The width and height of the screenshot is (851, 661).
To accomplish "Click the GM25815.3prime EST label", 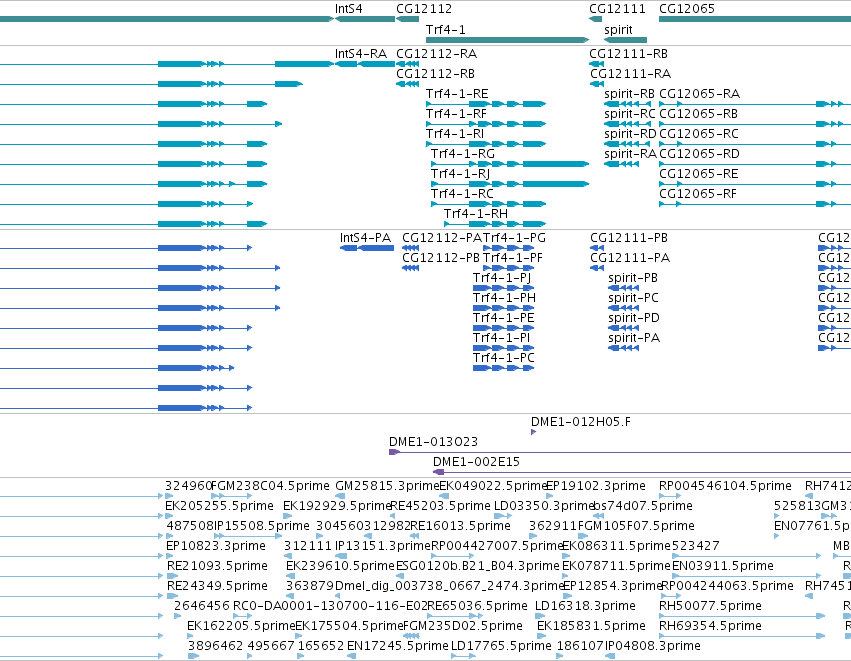I will pos(387,486).
